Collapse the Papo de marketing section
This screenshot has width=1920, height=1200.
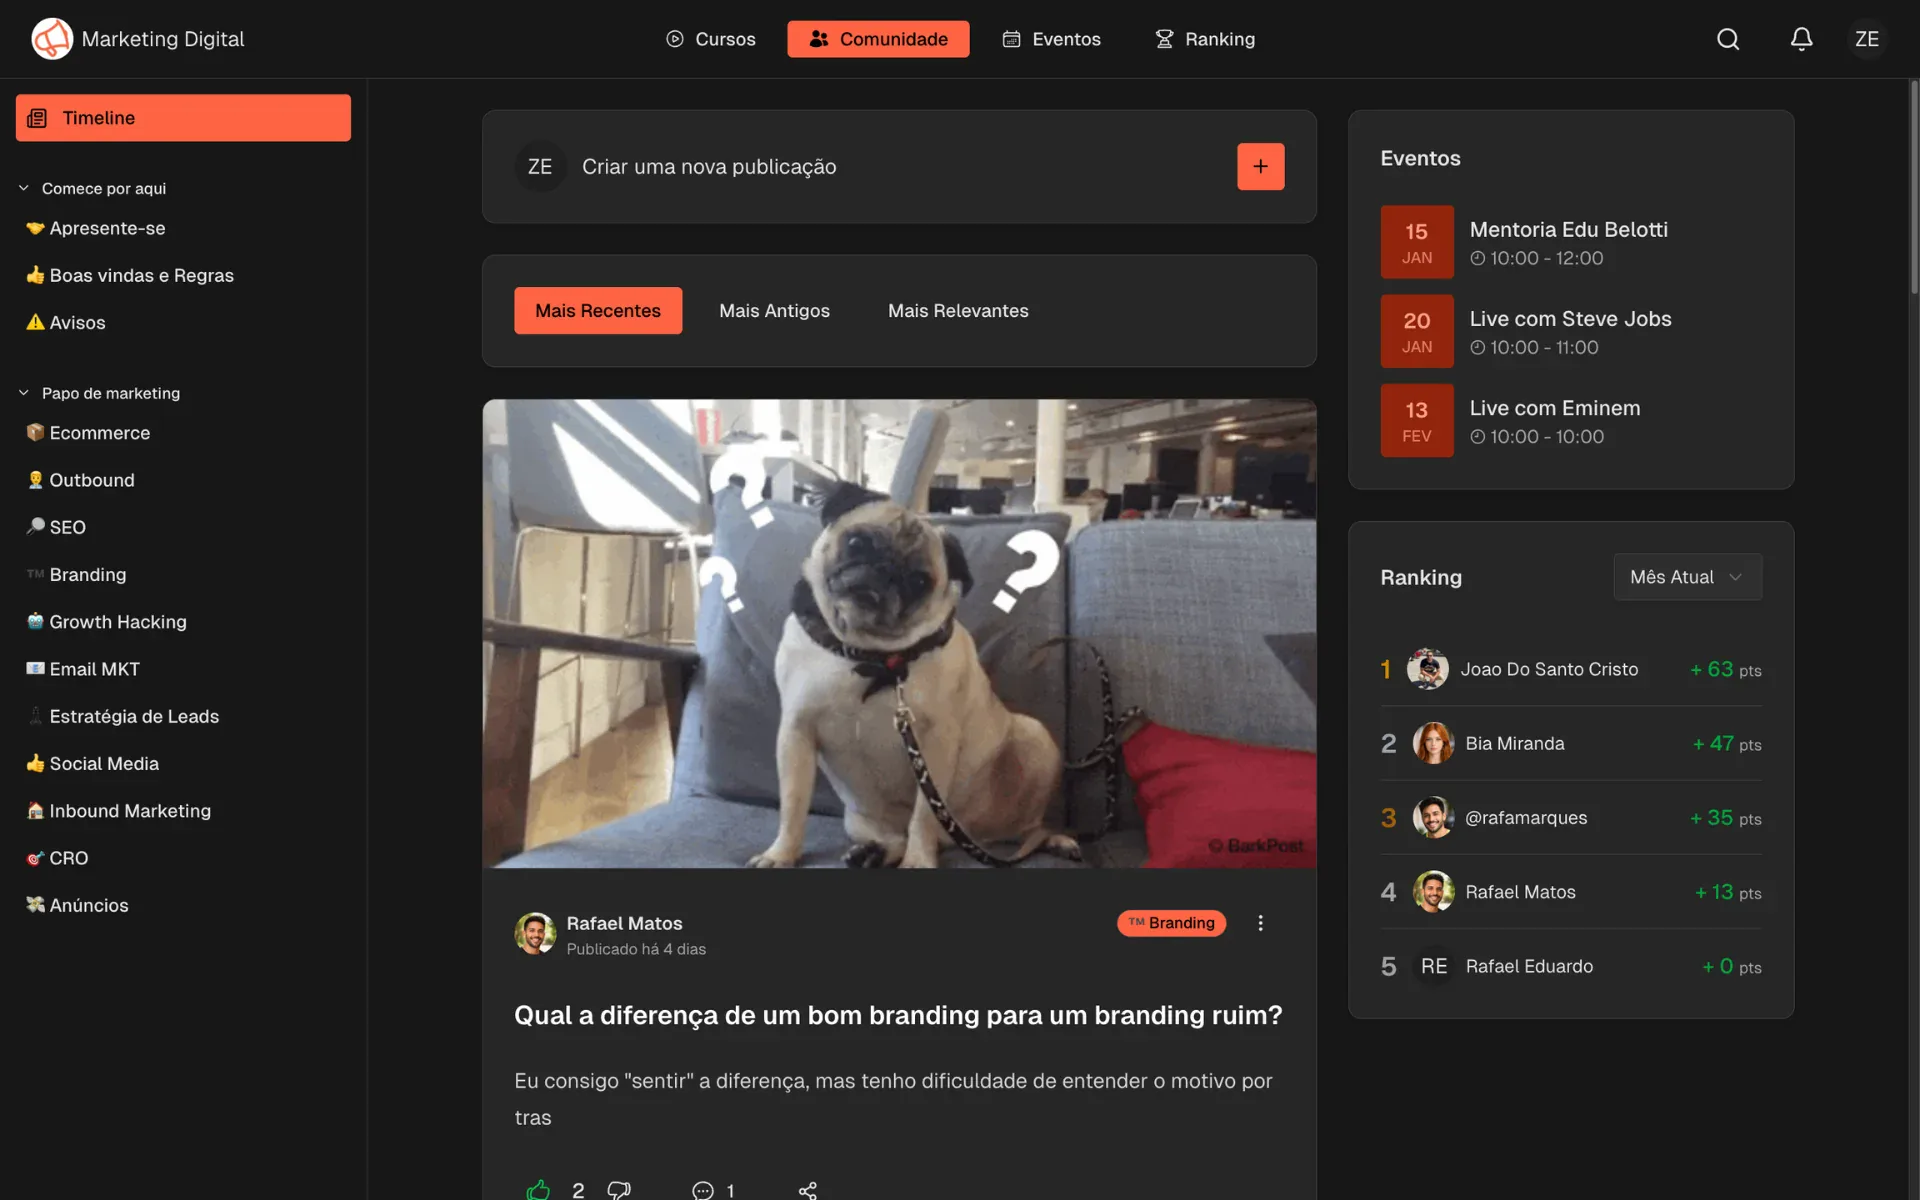pos(24,393)
